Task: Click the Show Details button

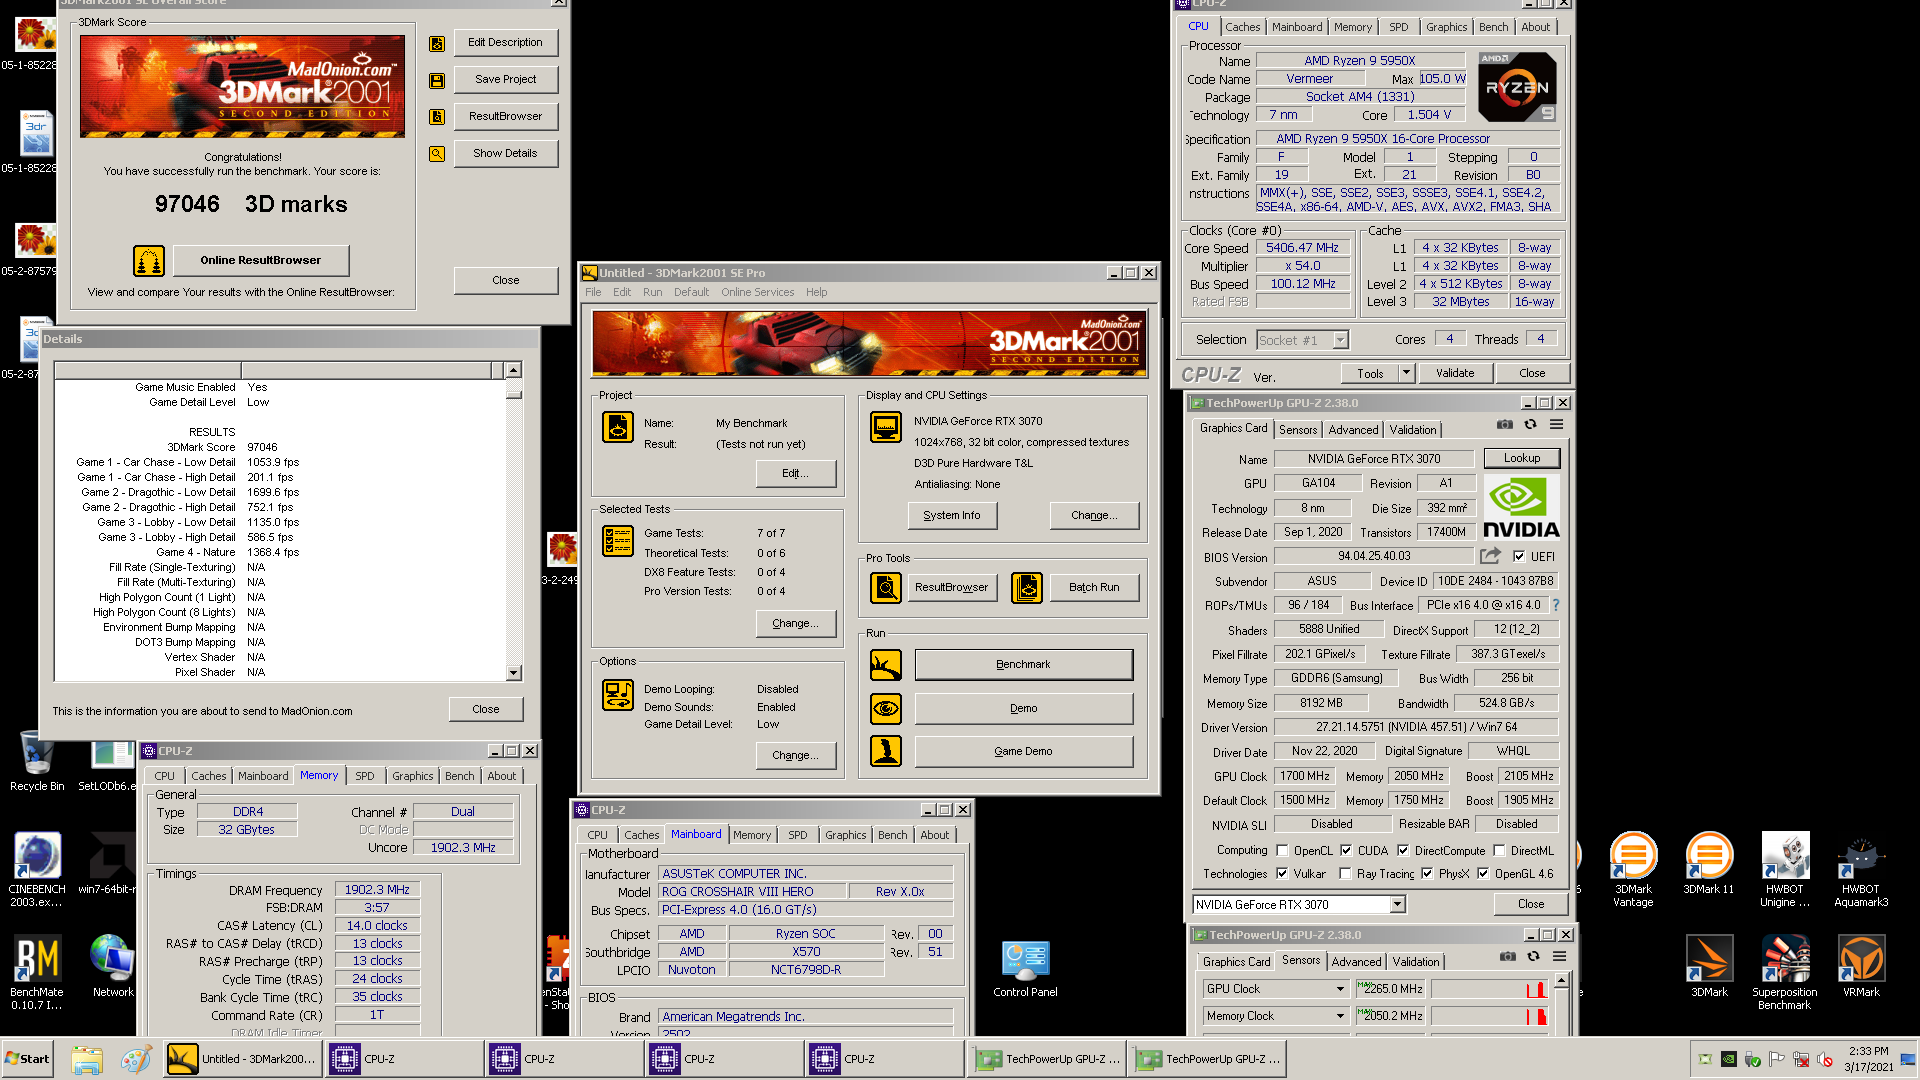Action: (506, 154)
